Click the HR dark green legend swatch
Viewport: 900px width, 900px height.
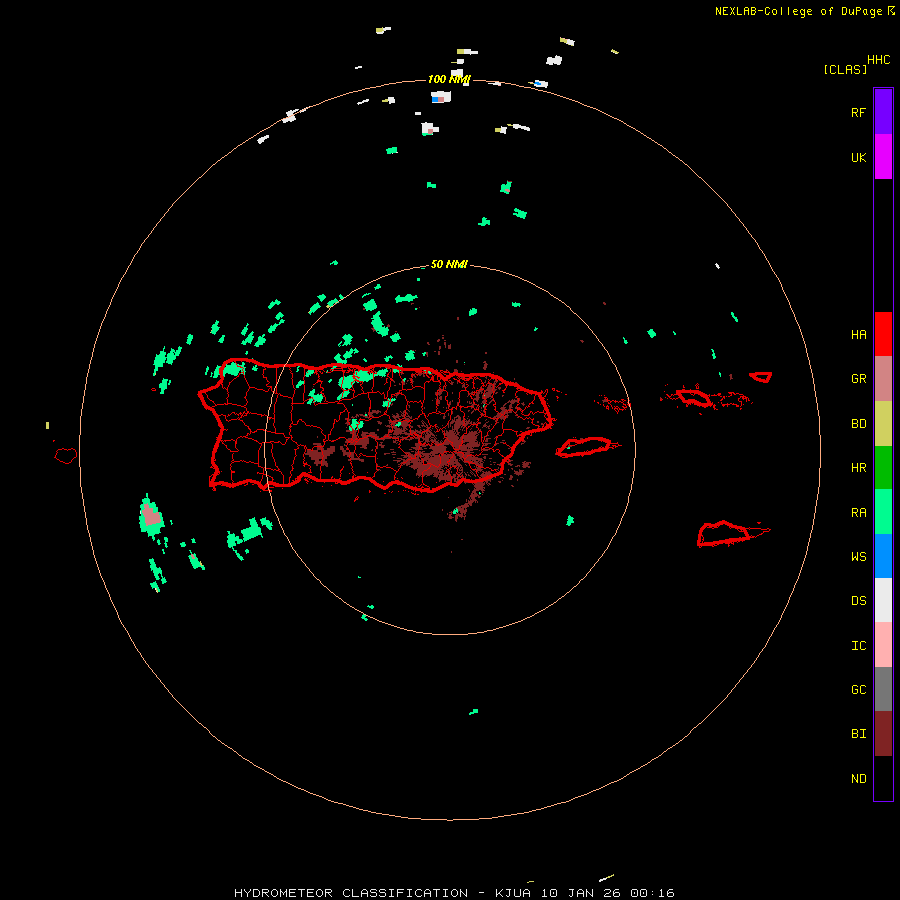pos(883,468)
